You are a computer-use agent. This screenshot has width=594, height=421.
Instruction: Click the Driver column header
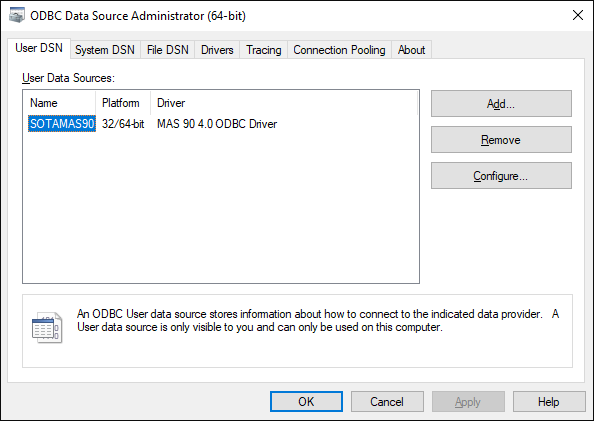[284, 103]
